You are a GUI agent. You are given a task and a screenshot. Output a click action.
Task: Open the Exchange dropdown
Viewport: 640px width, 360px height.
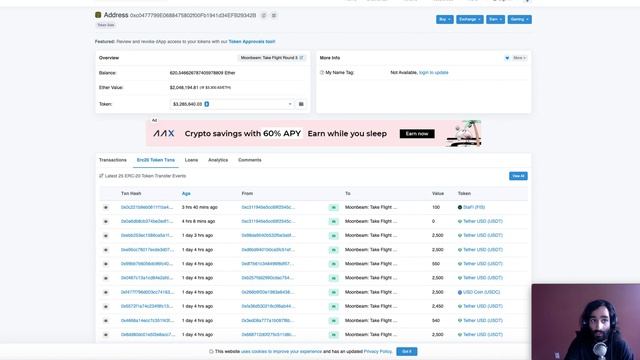(470, 19)
